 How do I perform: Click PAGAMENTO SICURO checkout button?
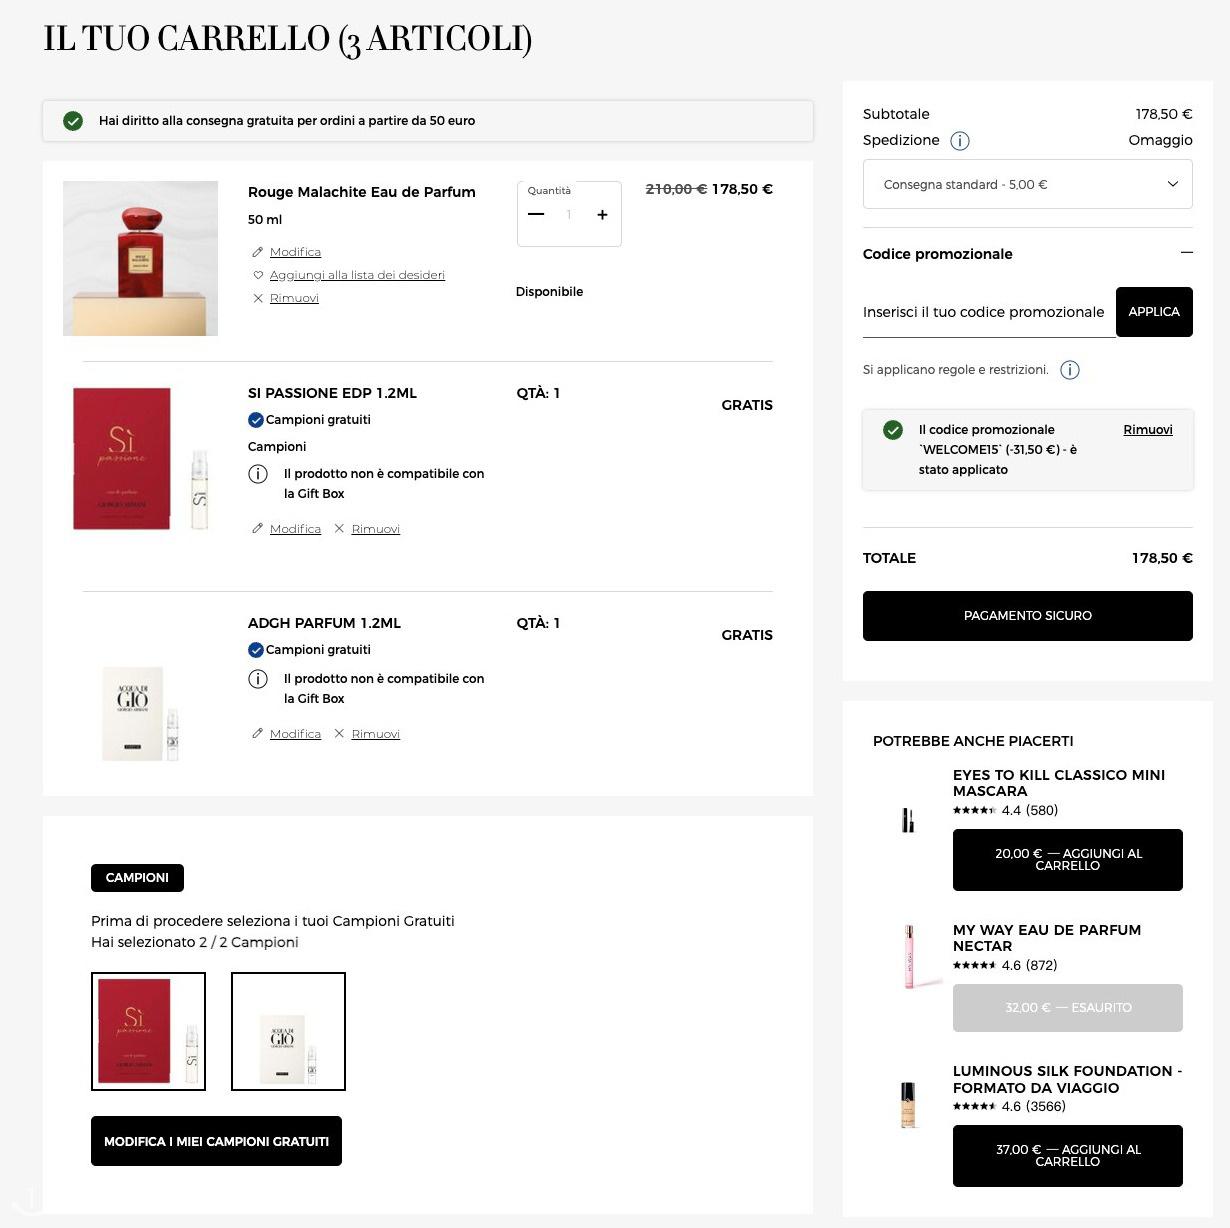[1028, 616]
